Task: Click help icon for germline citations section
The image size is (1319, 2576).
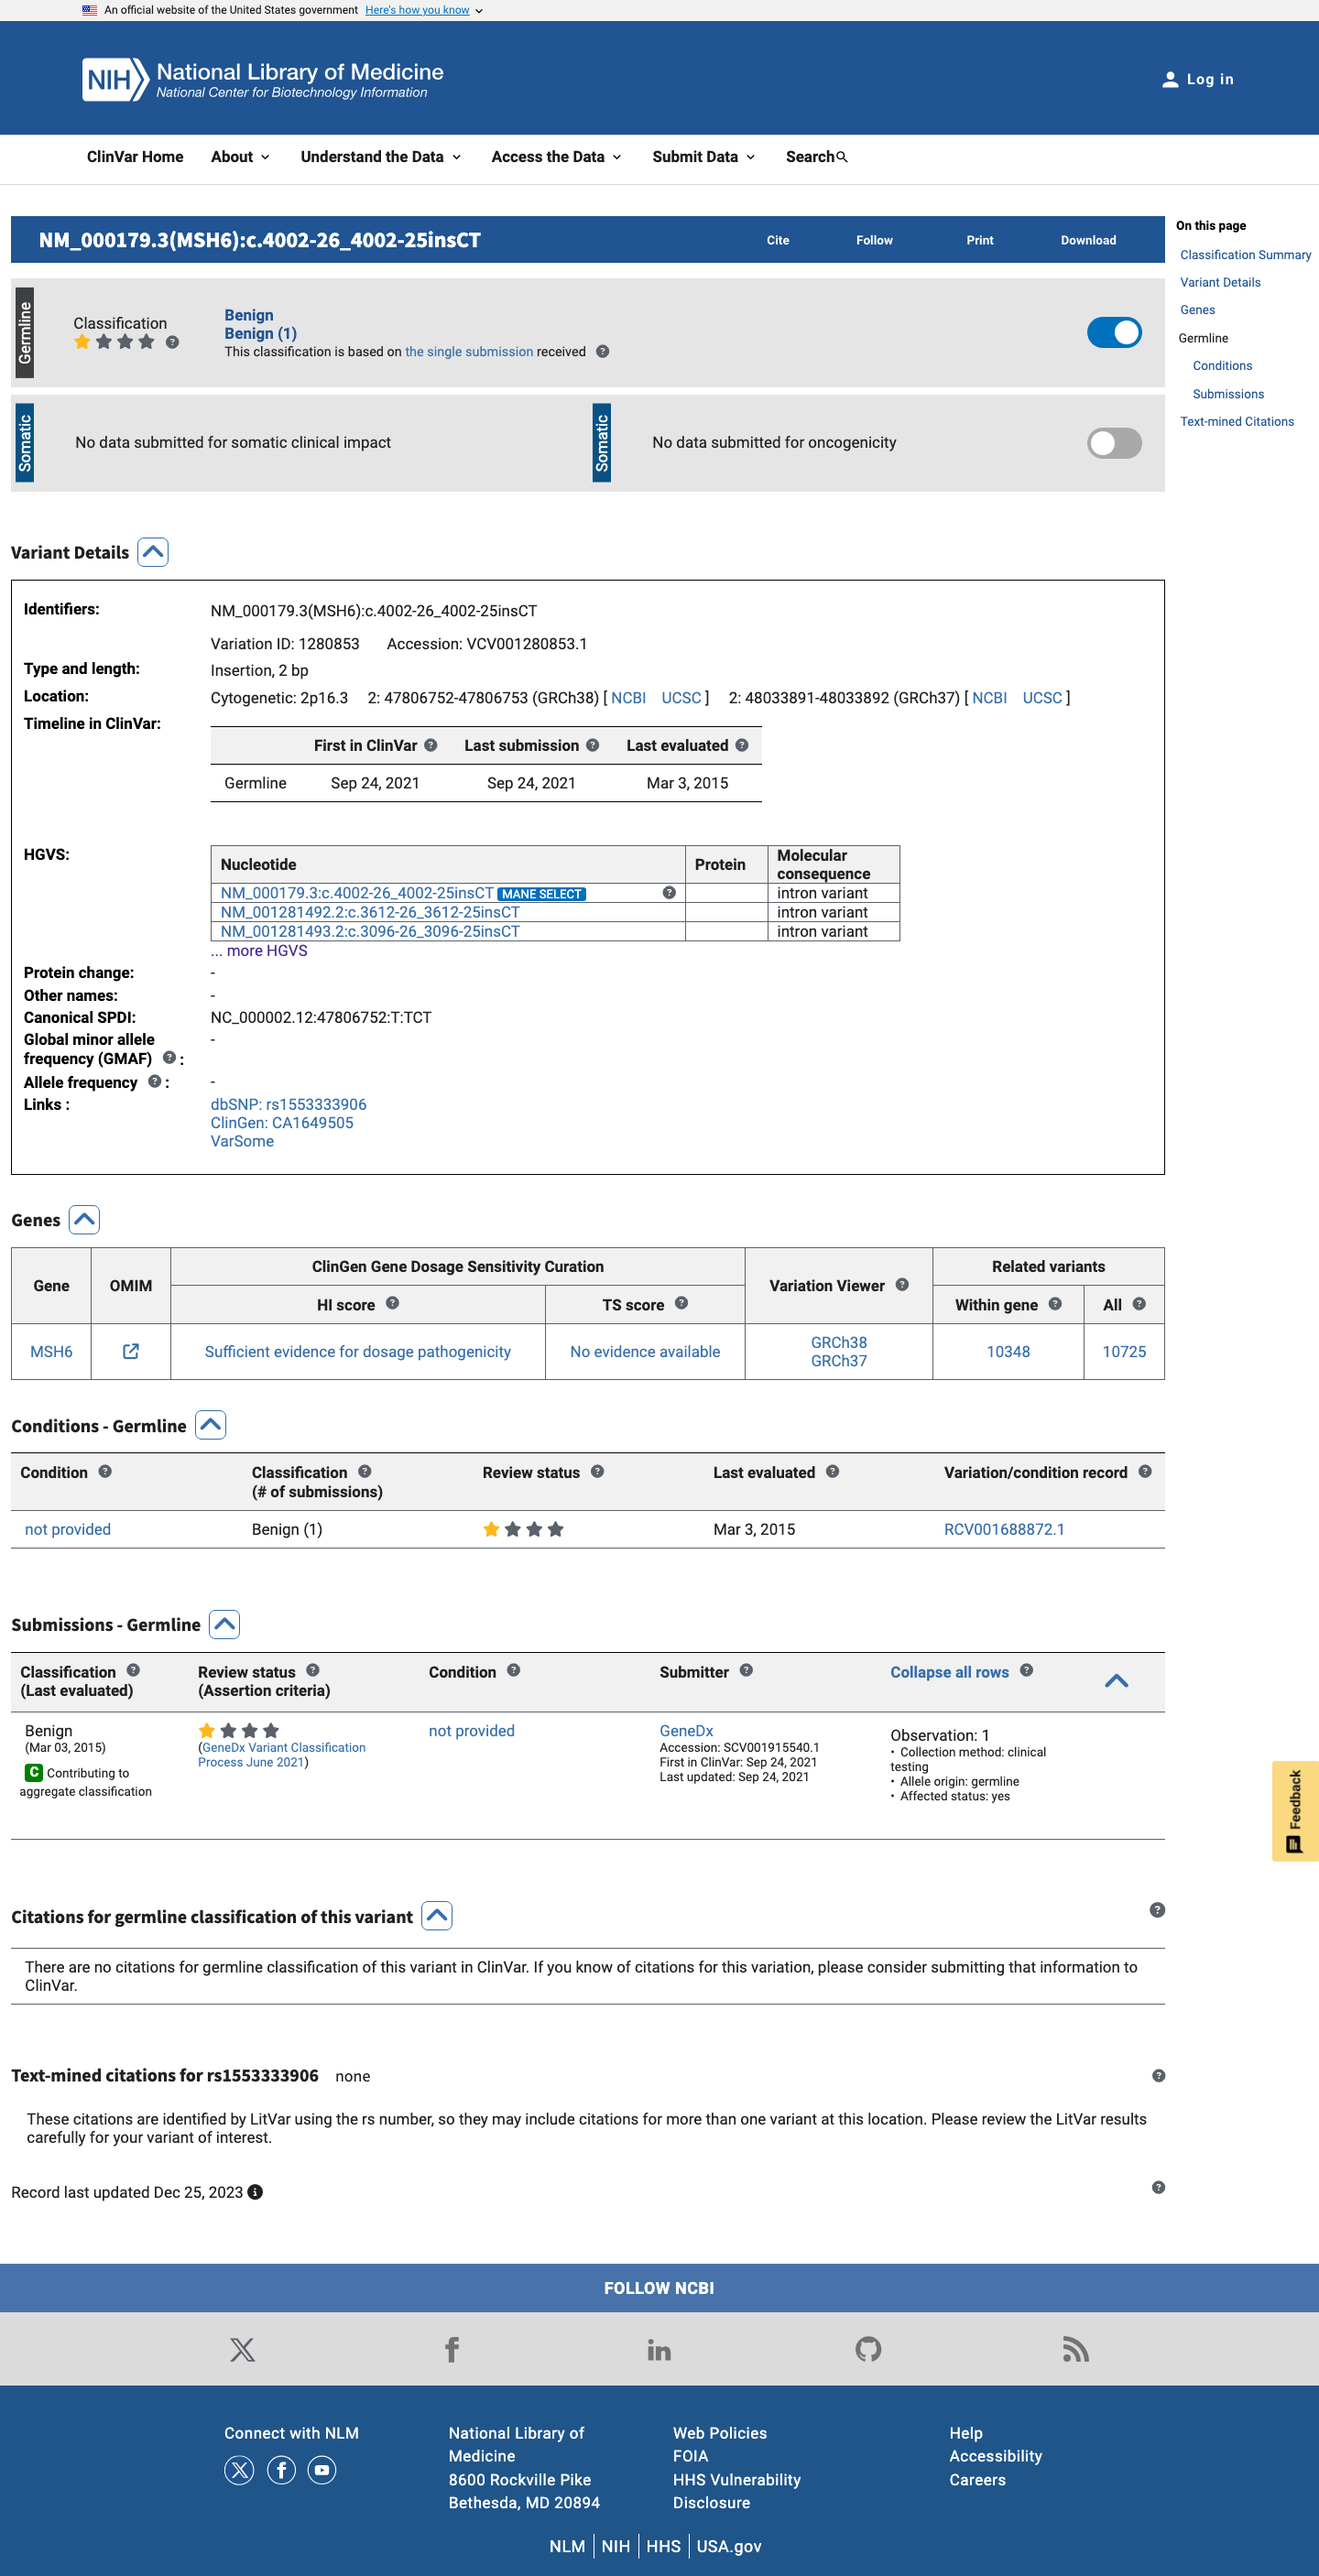Action: [x=1157, y=1911]
